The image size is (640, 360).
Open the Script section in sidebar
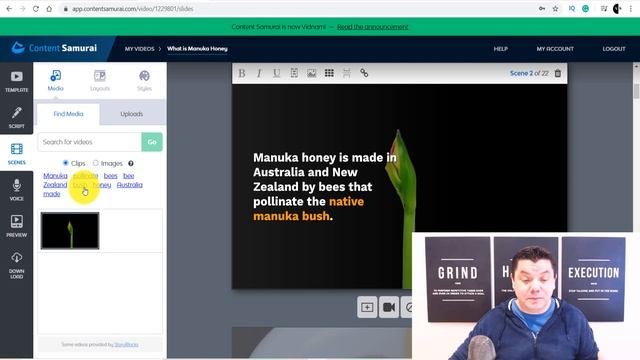16,117
